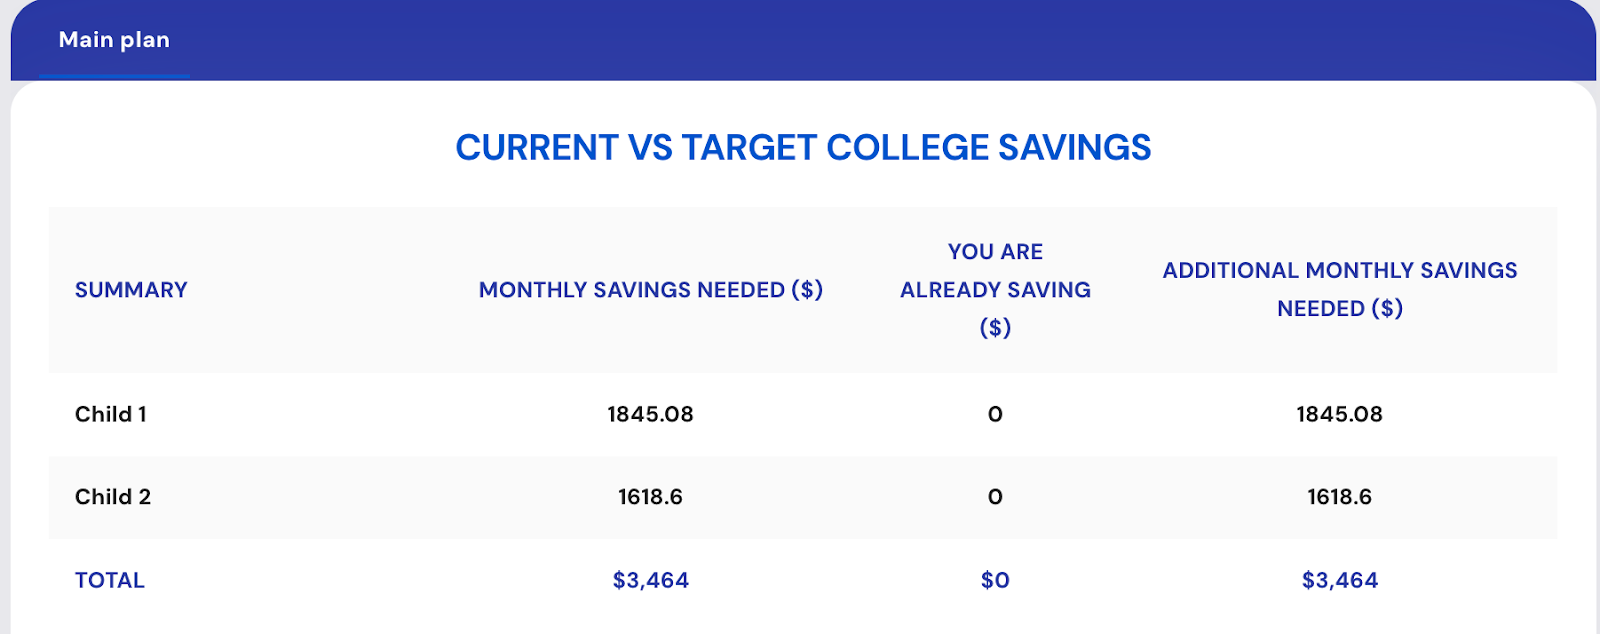Switch to the Main plan tab
1600x634 pixels.
pyautogui.click(x=114, y=40)
